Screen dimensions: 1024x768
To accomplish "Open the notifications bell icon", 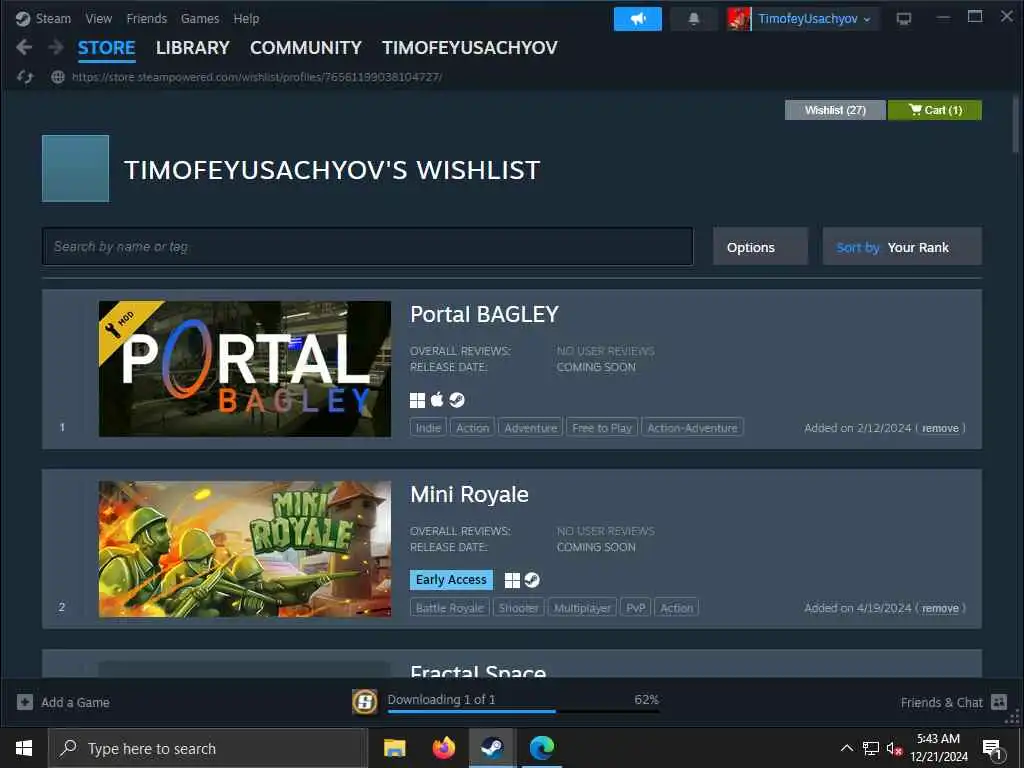I will [x=694, y=19].
